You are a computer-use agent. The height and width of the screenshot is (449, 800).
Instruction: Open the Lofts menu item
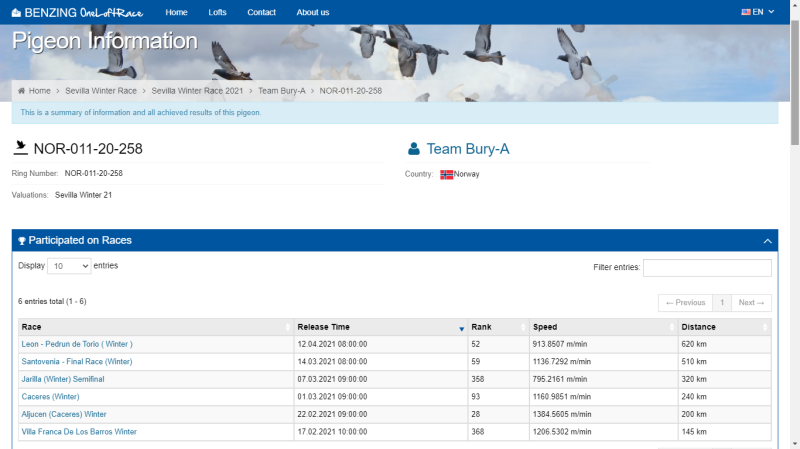pos(217,12)
